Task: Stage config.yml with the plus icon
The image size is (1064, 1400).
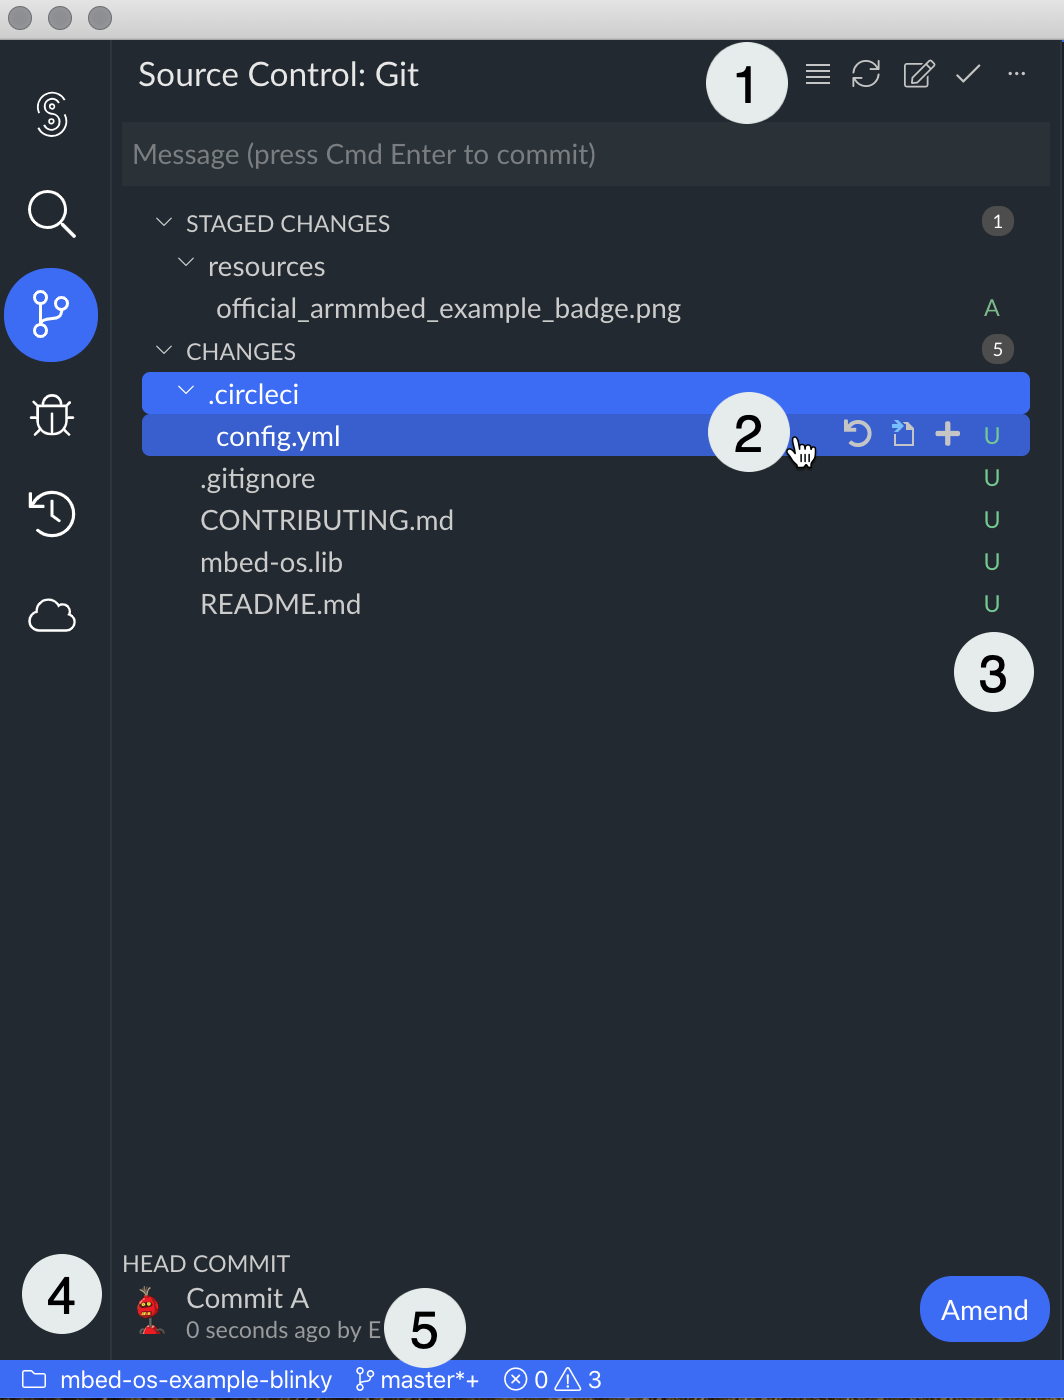Action: pyautogui.click(x=946, y=434)
